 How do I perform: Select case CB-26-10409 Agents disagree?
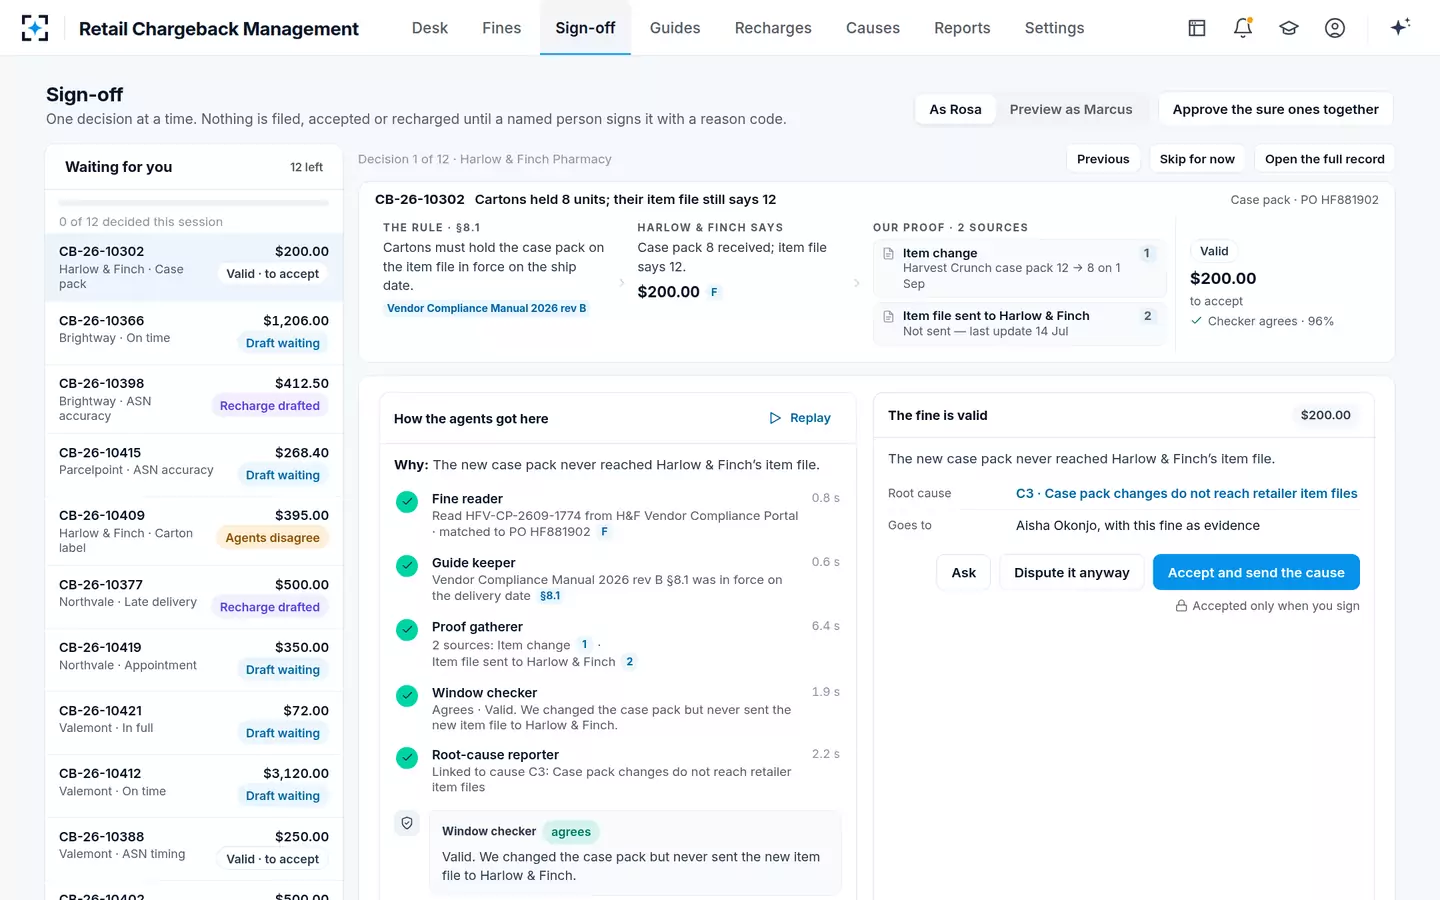194,531
